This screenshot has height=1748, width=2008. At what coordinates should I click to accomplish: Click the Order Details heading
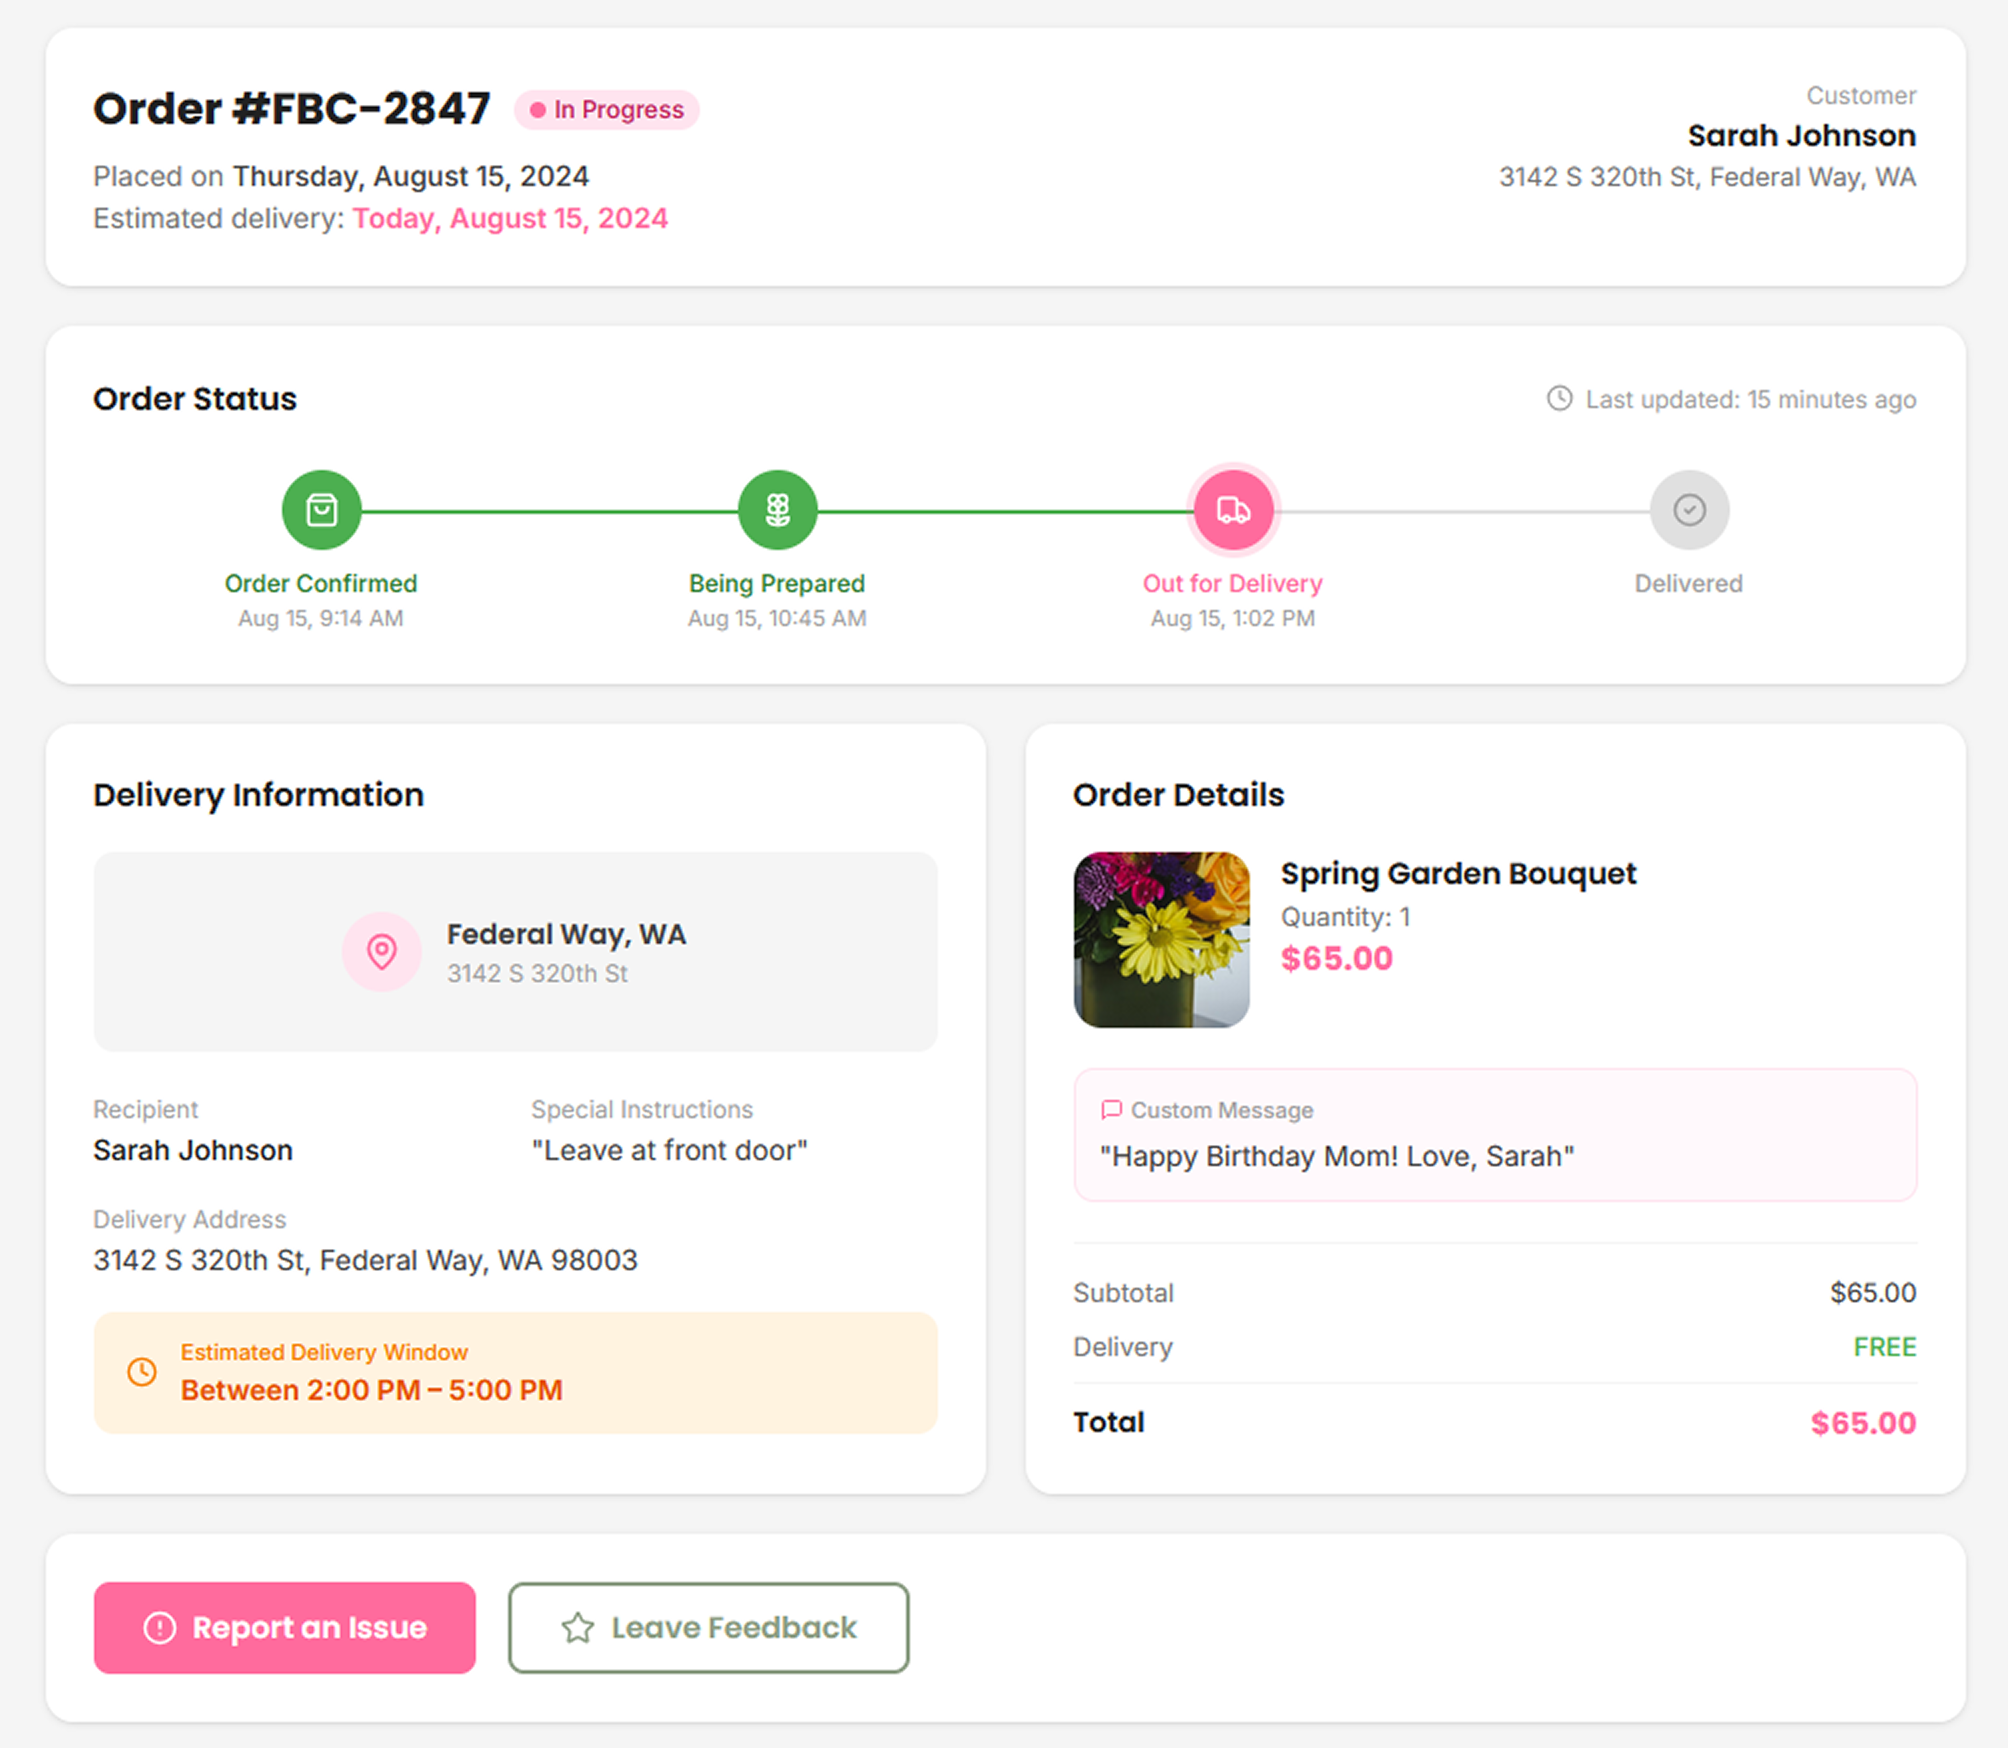tap(1178, 794)
